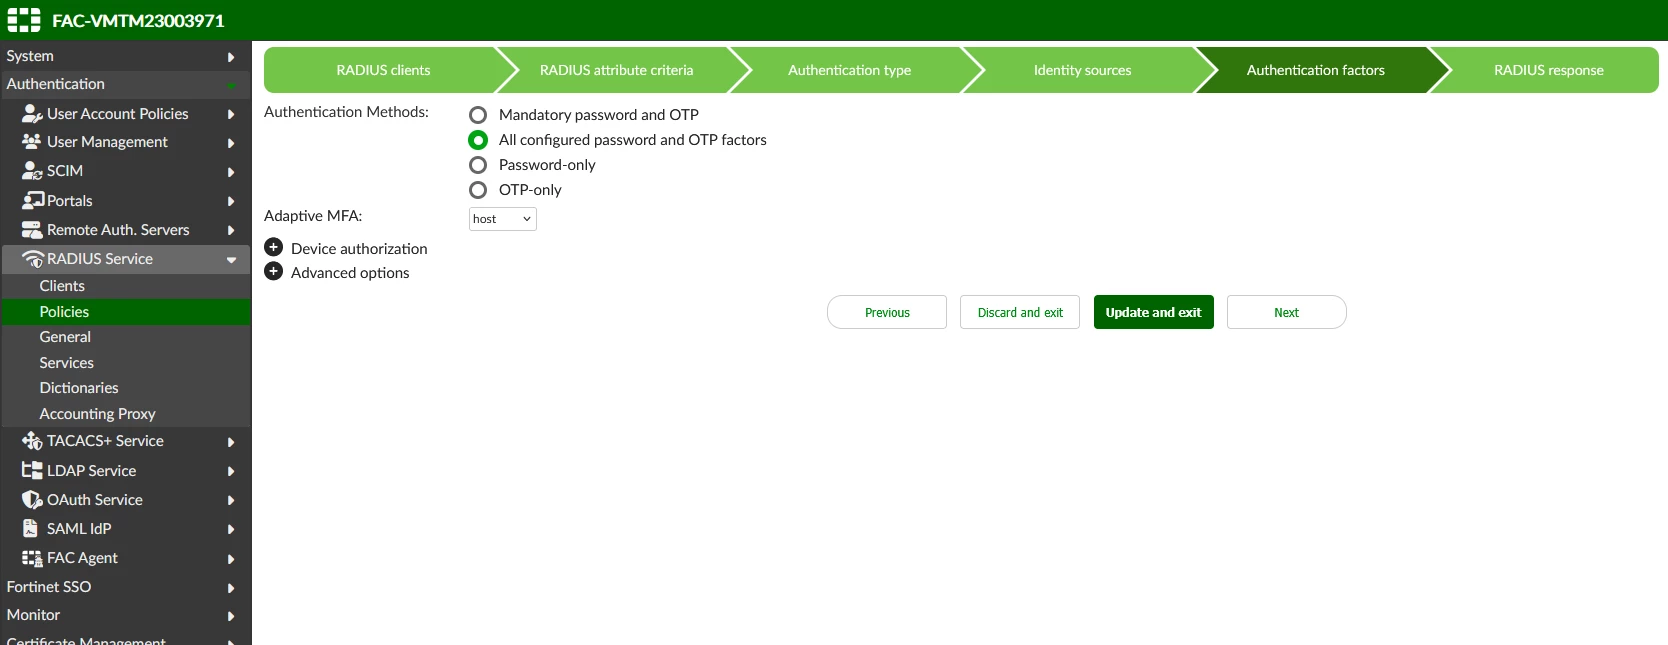
Task: Click the System menu label
Action: point(30,56)
